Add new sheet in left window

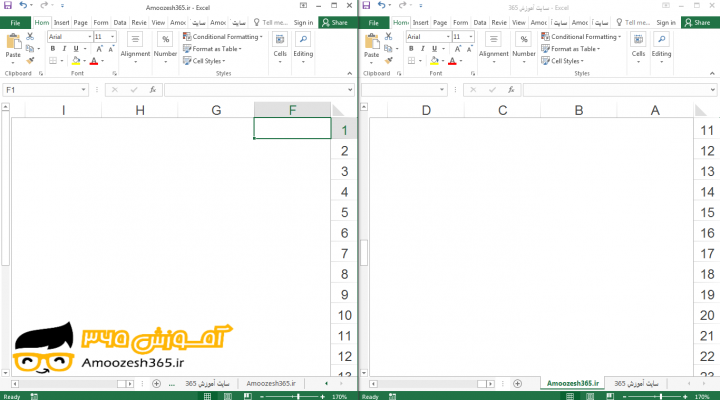156,383
